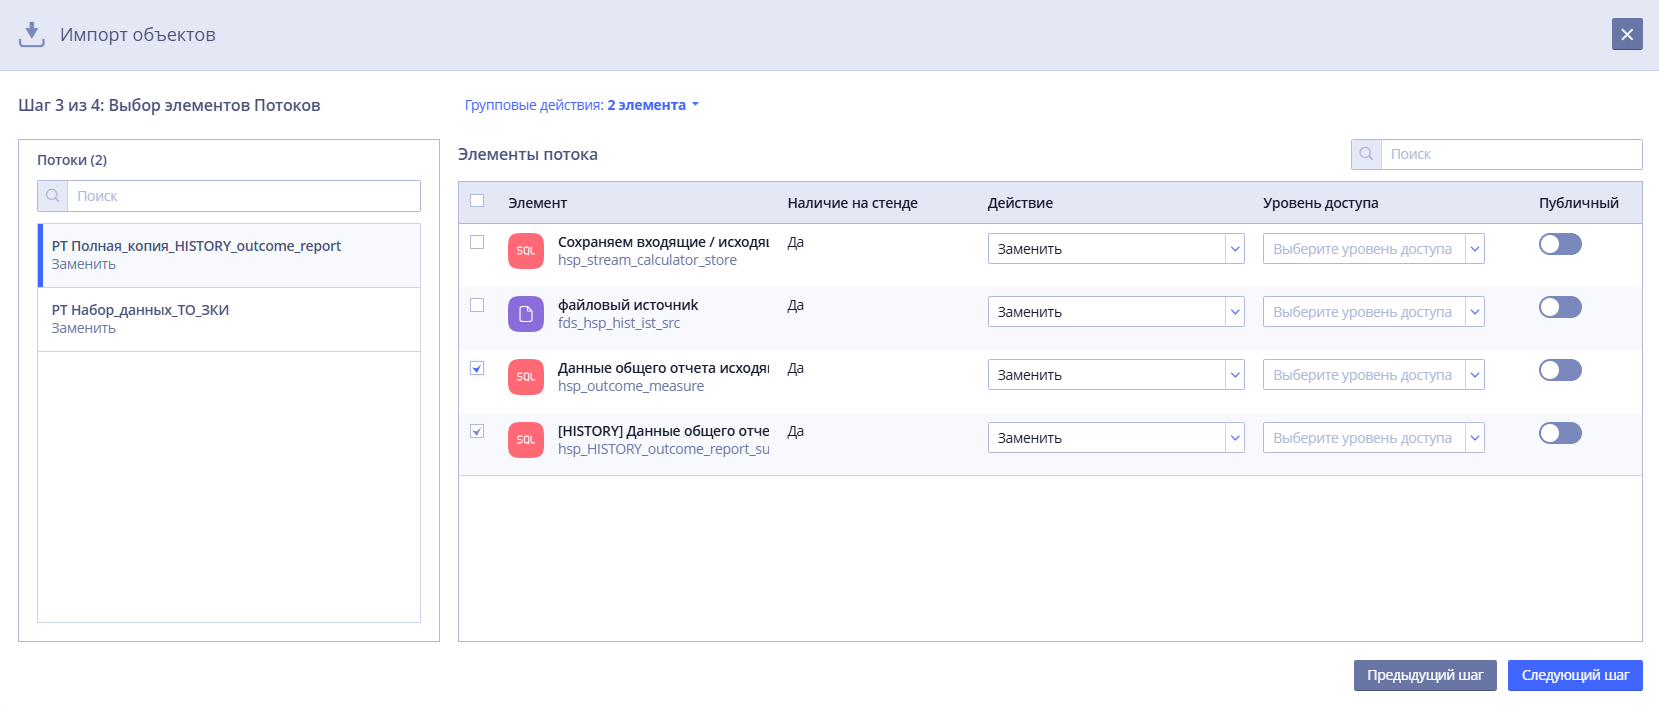1659x706 pixels.
Task: Click SQL icon for hsp_stream_calculator_store
Action: (526, 251)
